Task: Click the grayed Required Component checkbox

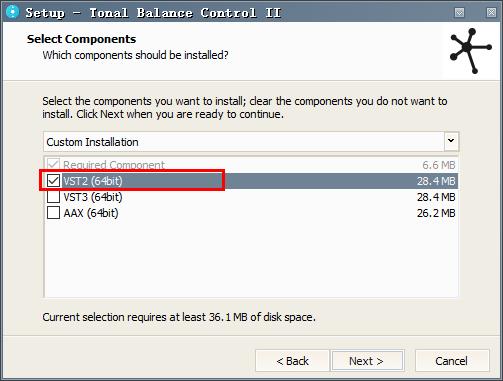Action: (53, 164)
